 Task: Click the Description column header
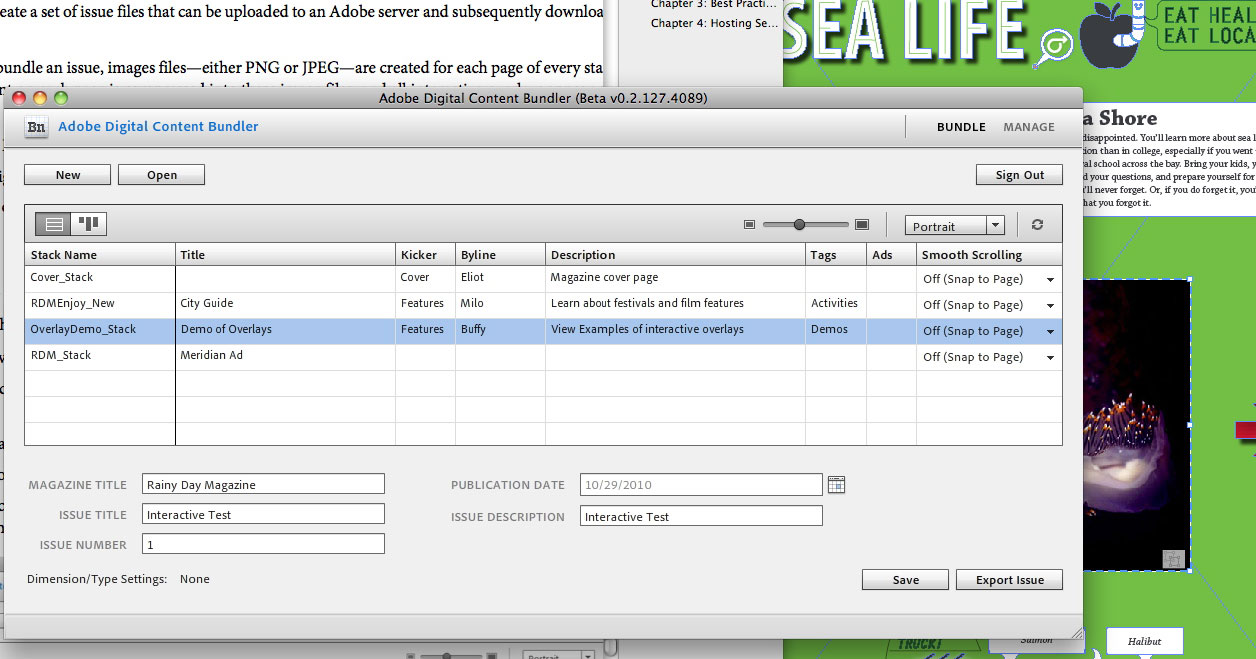tap(675, 255)
